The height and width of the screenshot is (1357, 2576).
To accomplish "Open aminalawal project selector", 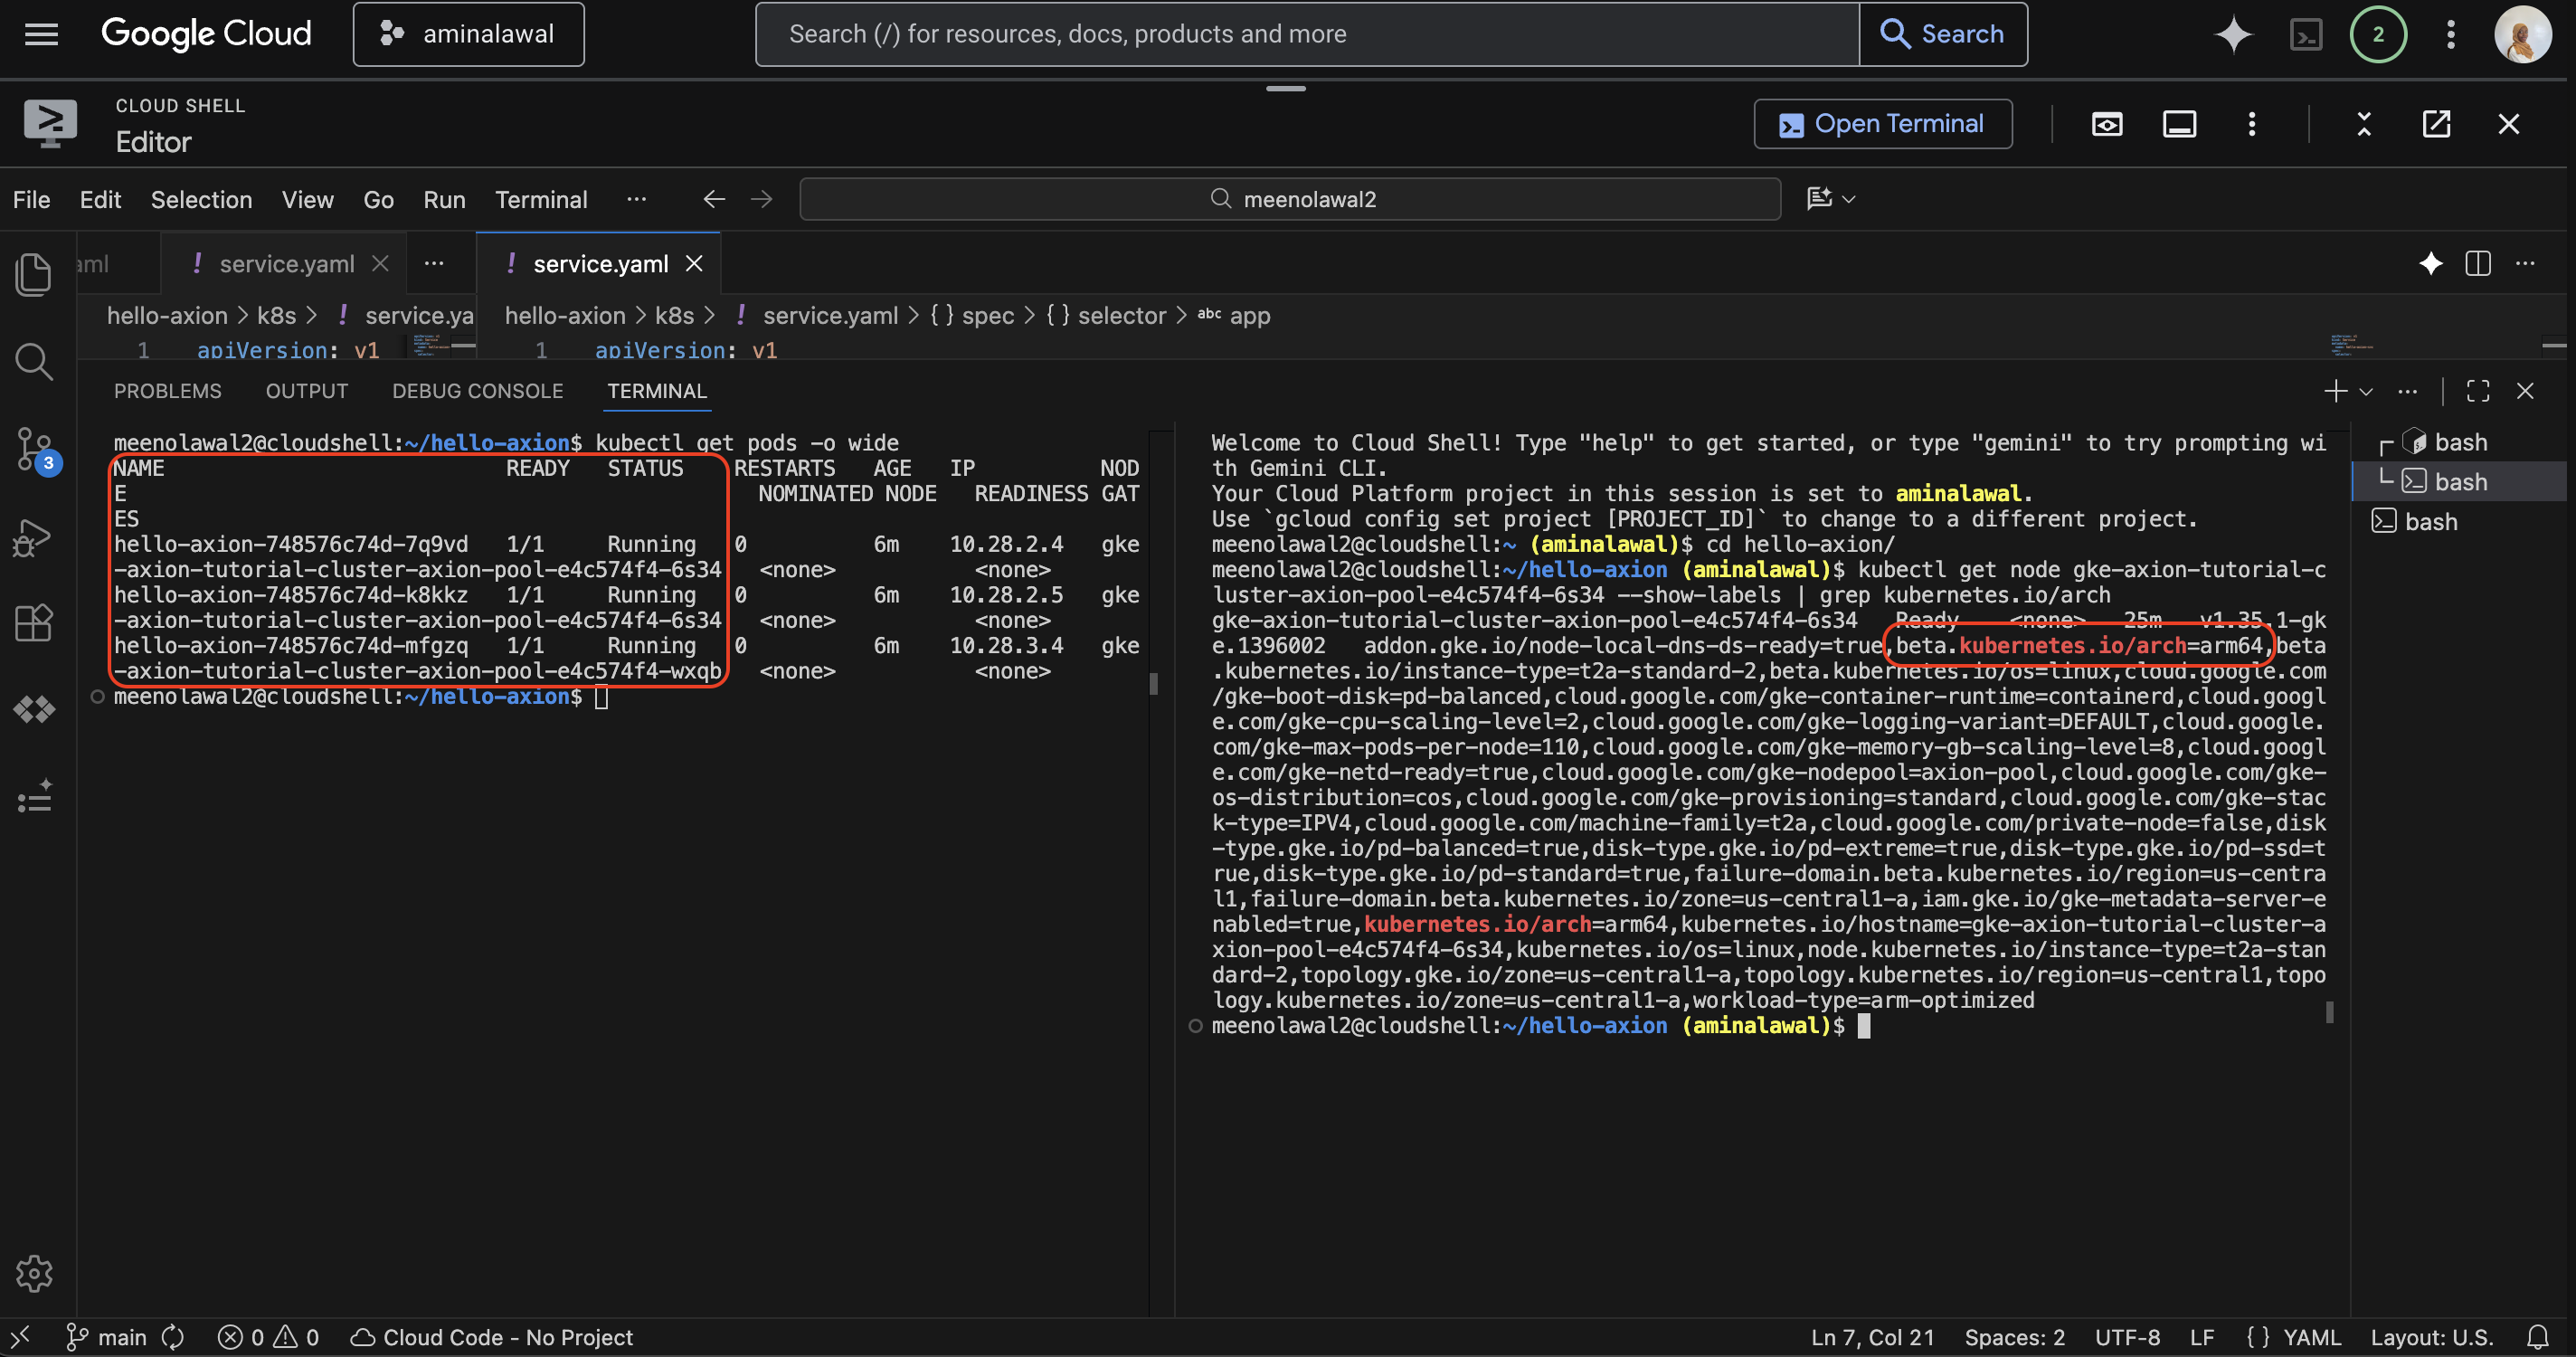I will [x=468, y=34].
